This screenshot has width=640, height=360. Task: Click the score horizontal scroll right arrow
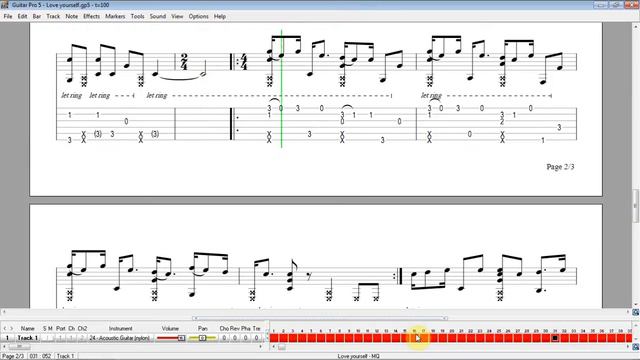[628, 312]
